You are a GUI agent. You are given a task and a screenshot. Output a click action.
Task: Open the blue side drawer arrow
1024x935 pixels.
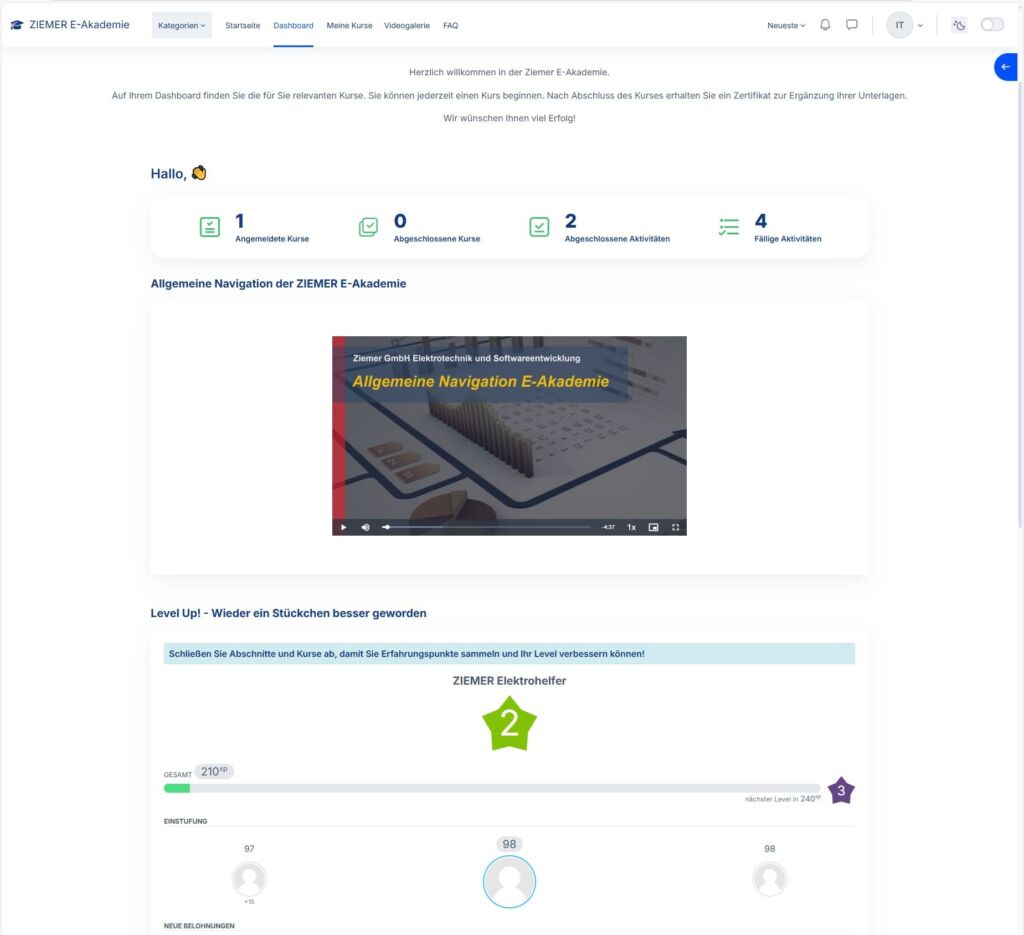(x=1006, y=67)
